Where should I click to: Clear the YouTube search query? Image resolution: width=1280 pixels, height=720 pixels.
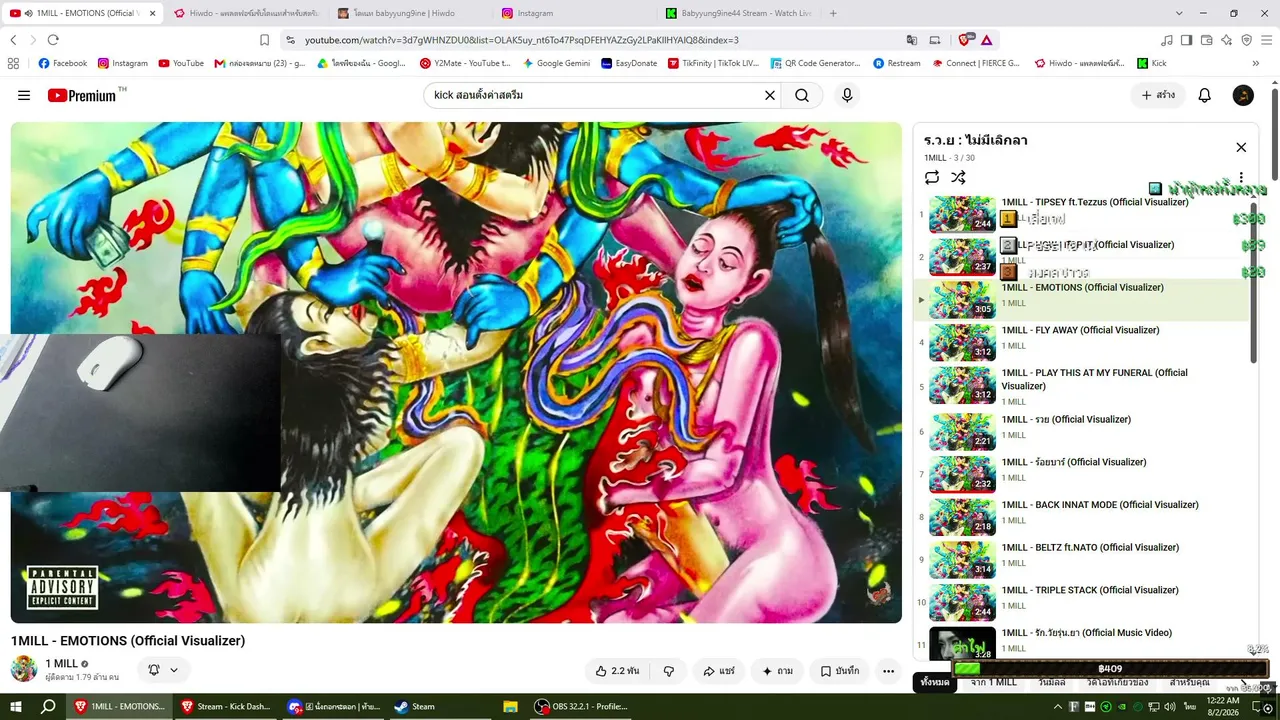coord(770,95)
